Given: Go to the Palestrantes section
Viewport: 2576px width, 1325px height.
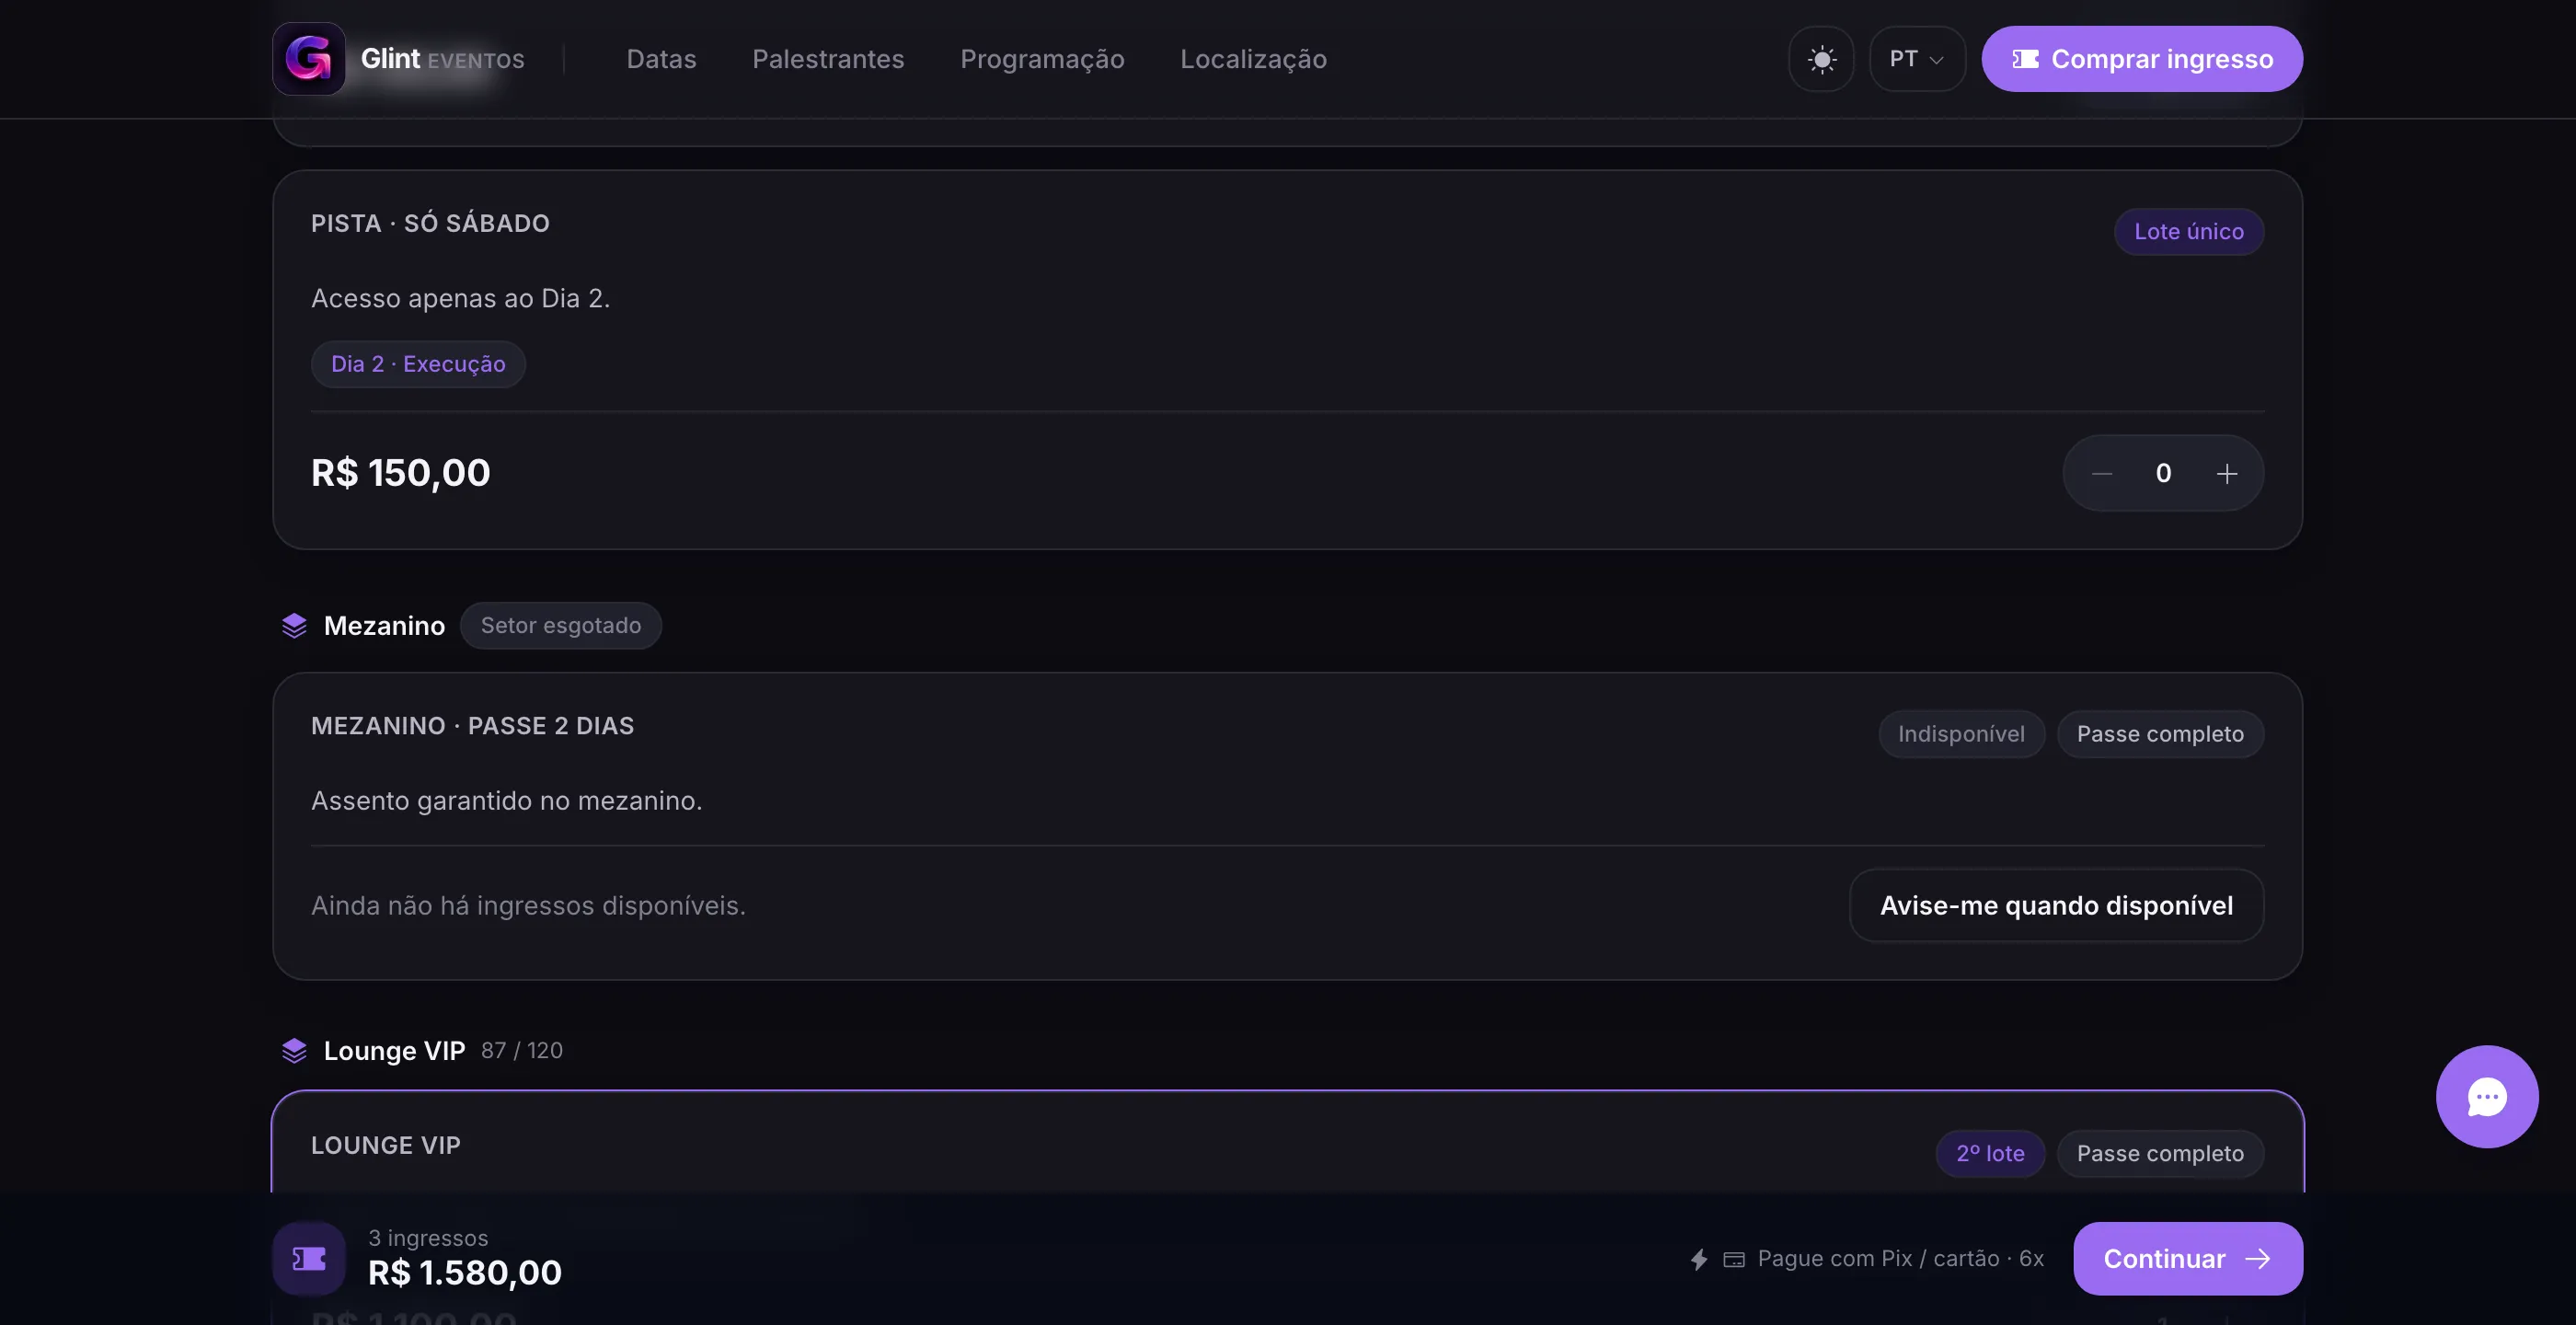Looking at the screenshot, I should click(828, 59).
